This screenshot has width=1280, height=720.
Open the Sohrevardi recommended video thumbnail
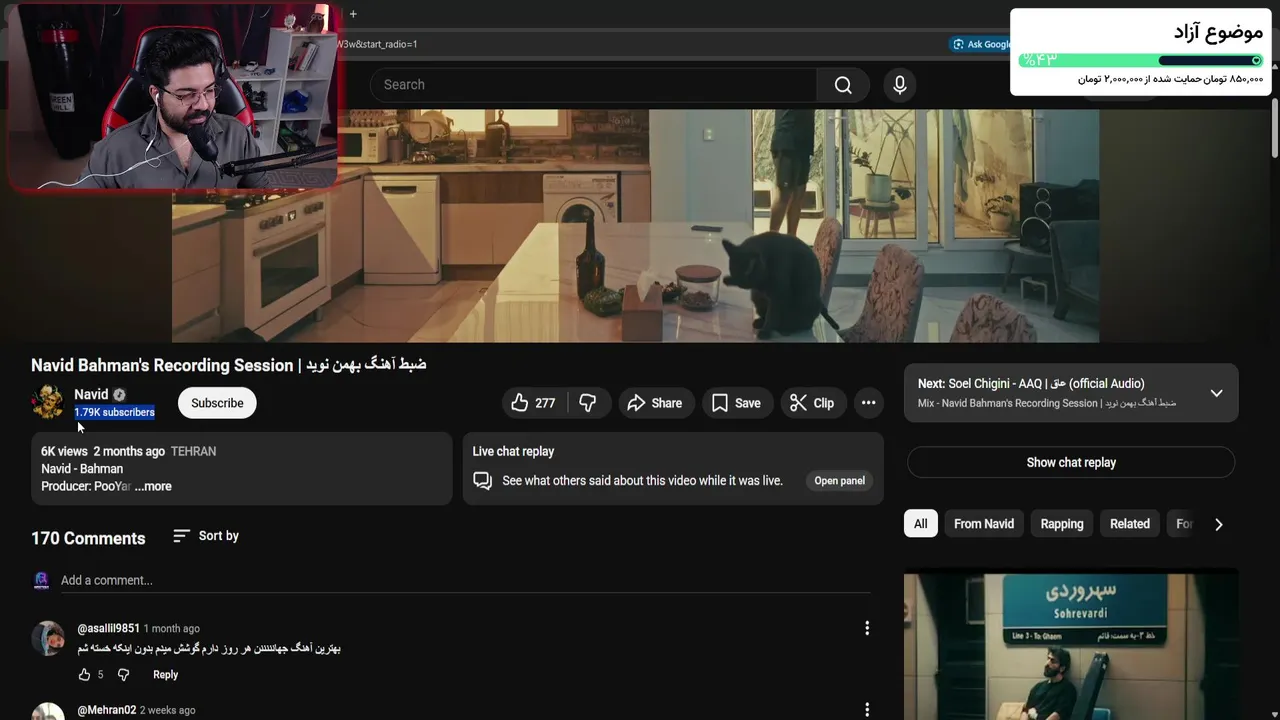pos(1071,645)
